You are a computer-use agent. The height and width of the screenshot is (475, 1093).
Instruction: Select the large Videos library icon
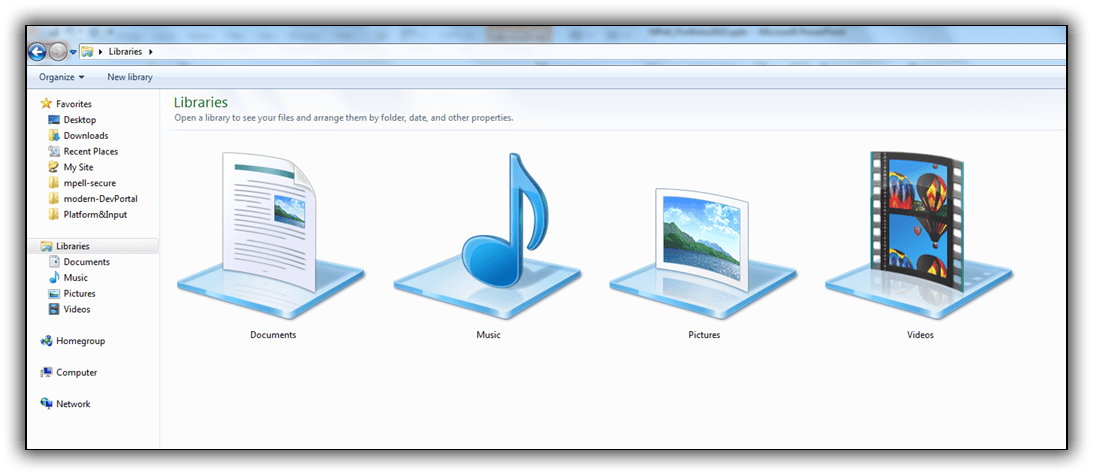coord(919,236)
